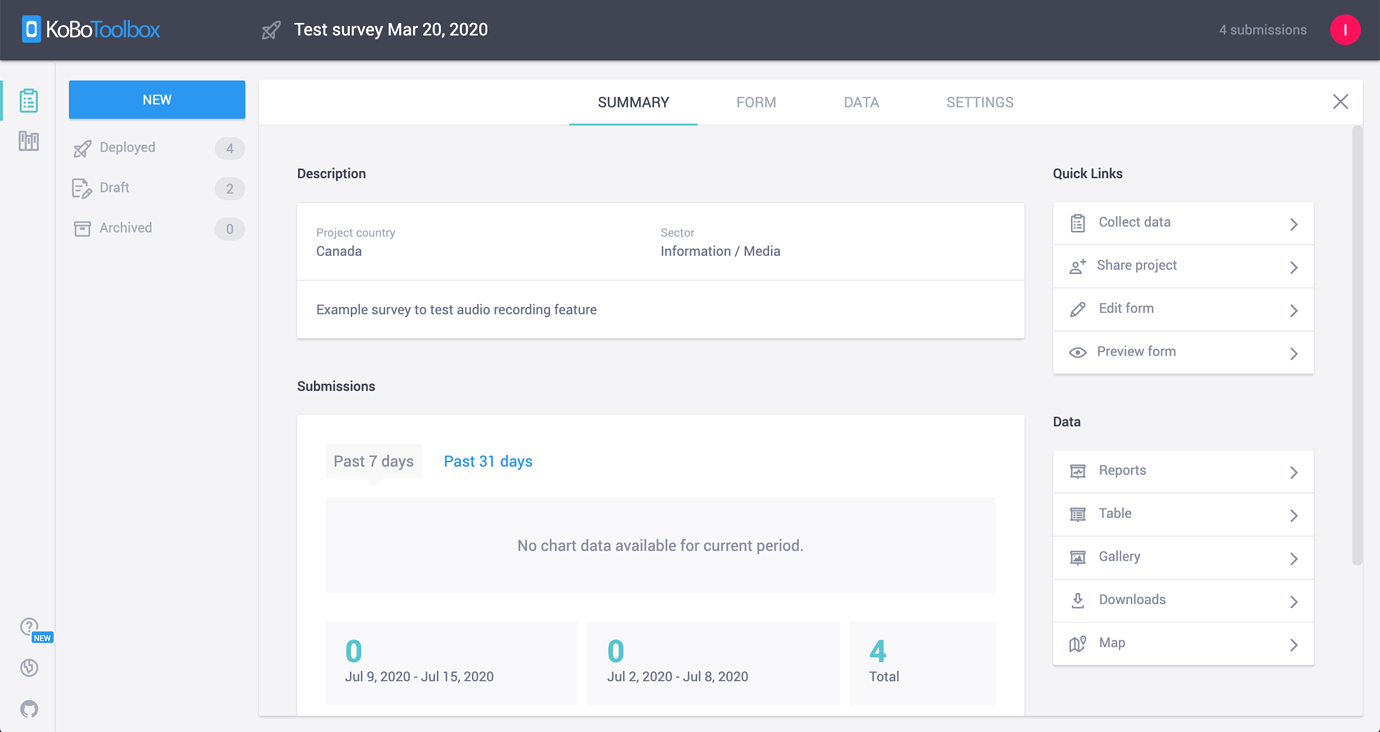Open Table via its chevron arrow
The width and height of the screenshot is (1380, 732).
tap(1293, 514)
